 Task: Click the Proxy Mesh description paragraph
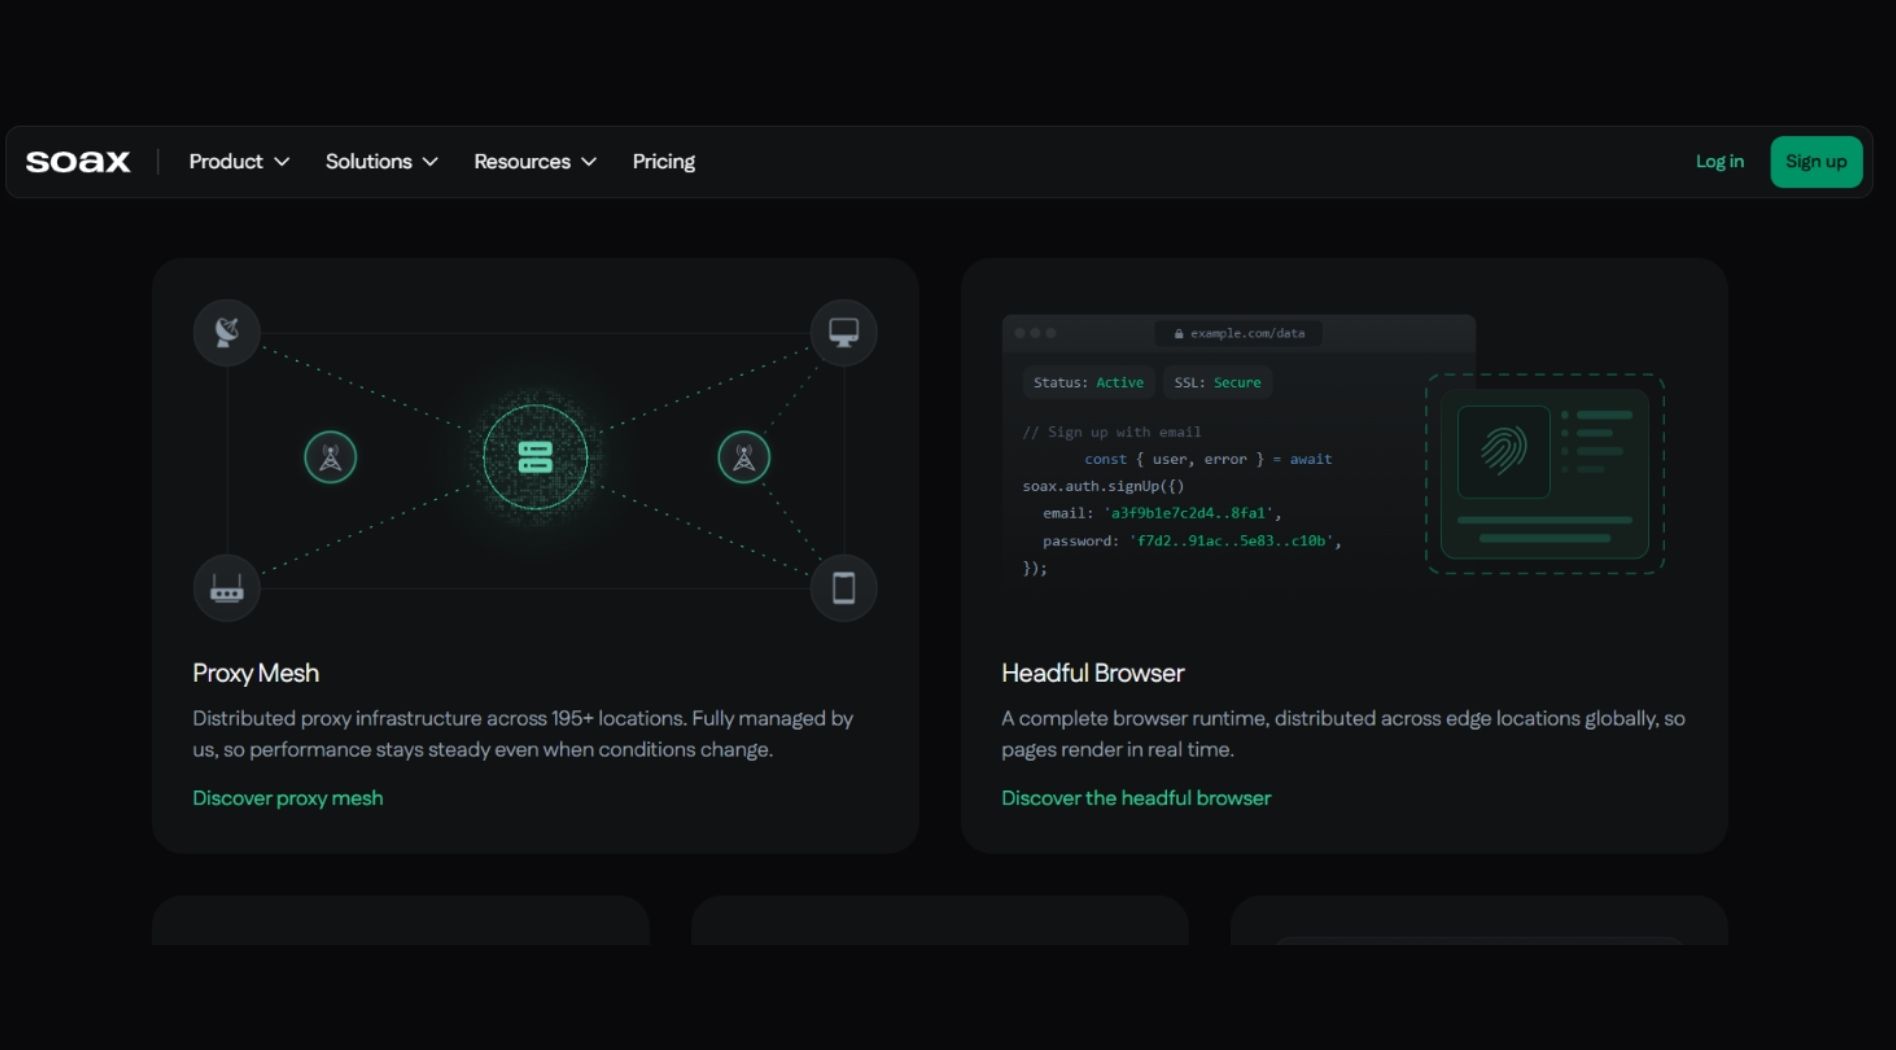523,734
